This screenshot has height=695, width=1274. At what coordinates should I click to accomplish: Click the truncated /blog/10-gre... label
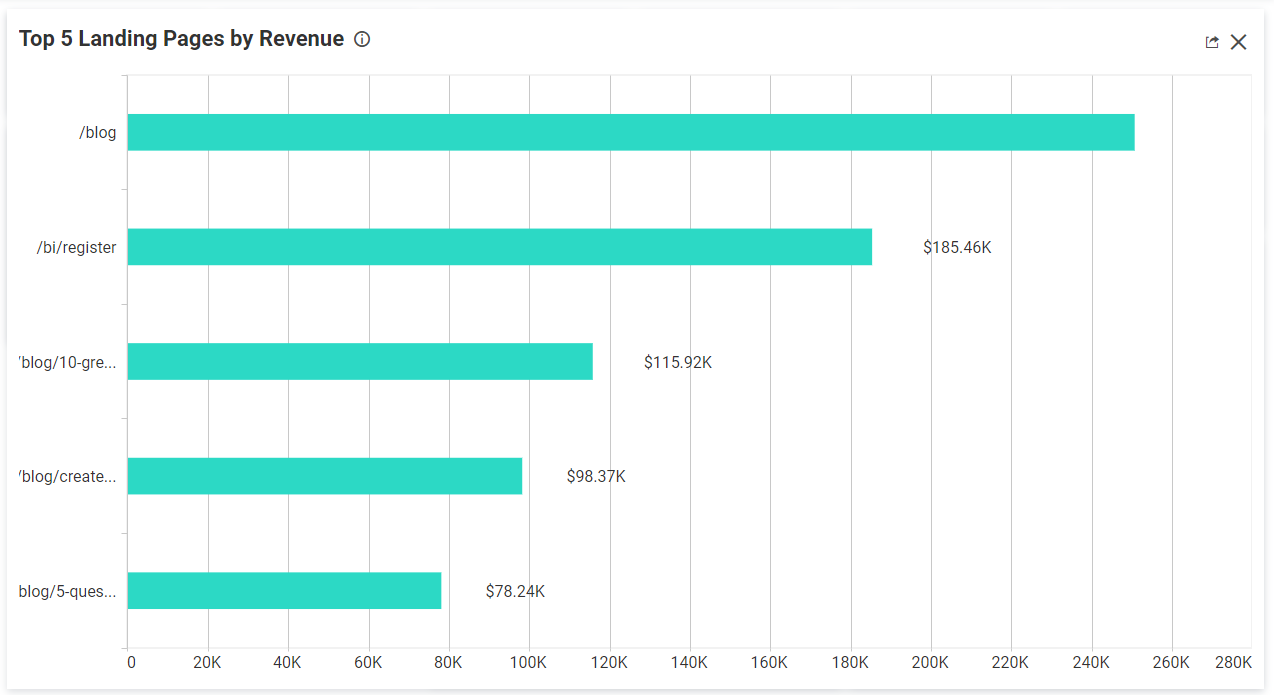pos(67,362)
